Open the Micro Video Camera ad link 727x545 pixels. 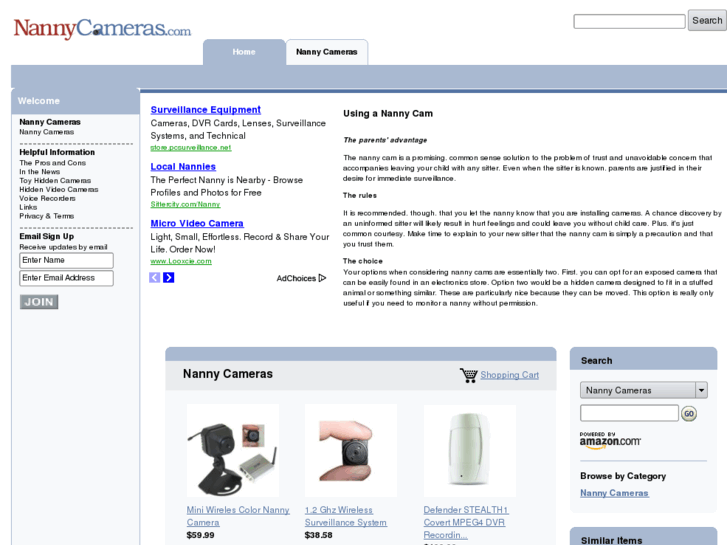point(197,223)
